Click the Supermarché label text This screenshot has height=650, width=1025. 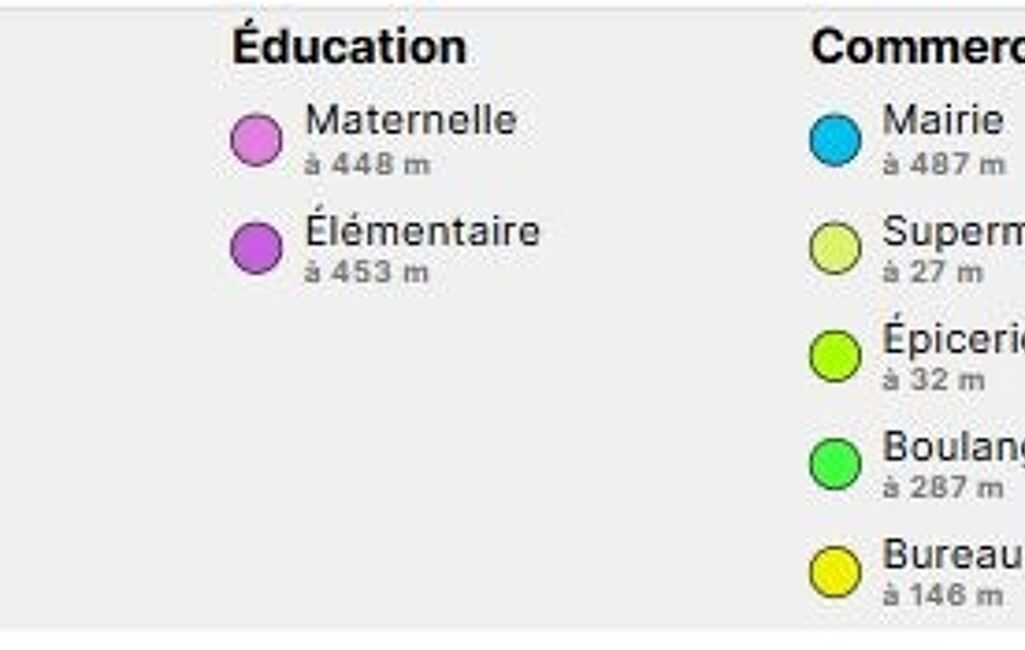click(x=952, y=232)
